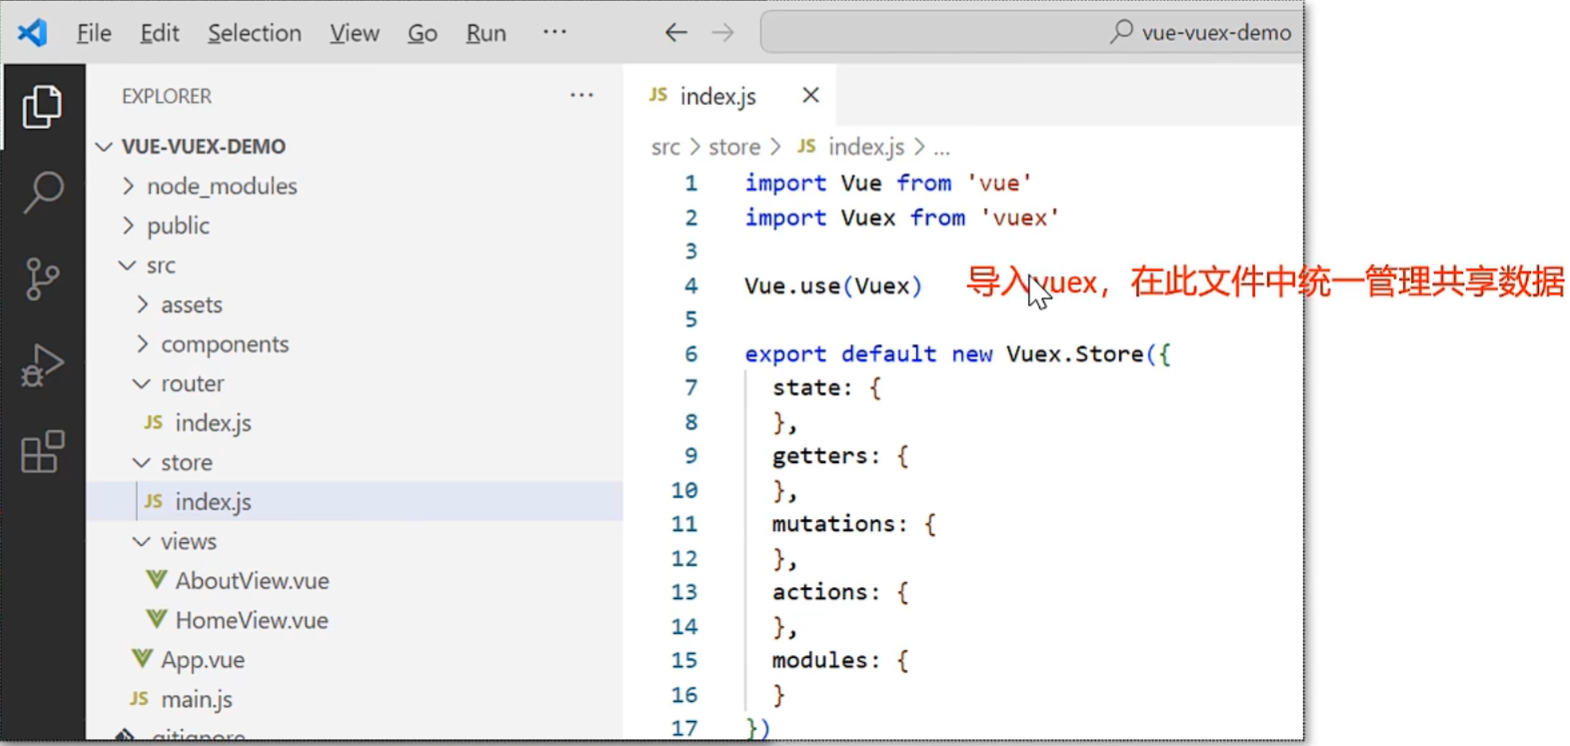Click the JS icon in the breadcrumb
The height and width of the screenshot is (746, 1570).
806,146
